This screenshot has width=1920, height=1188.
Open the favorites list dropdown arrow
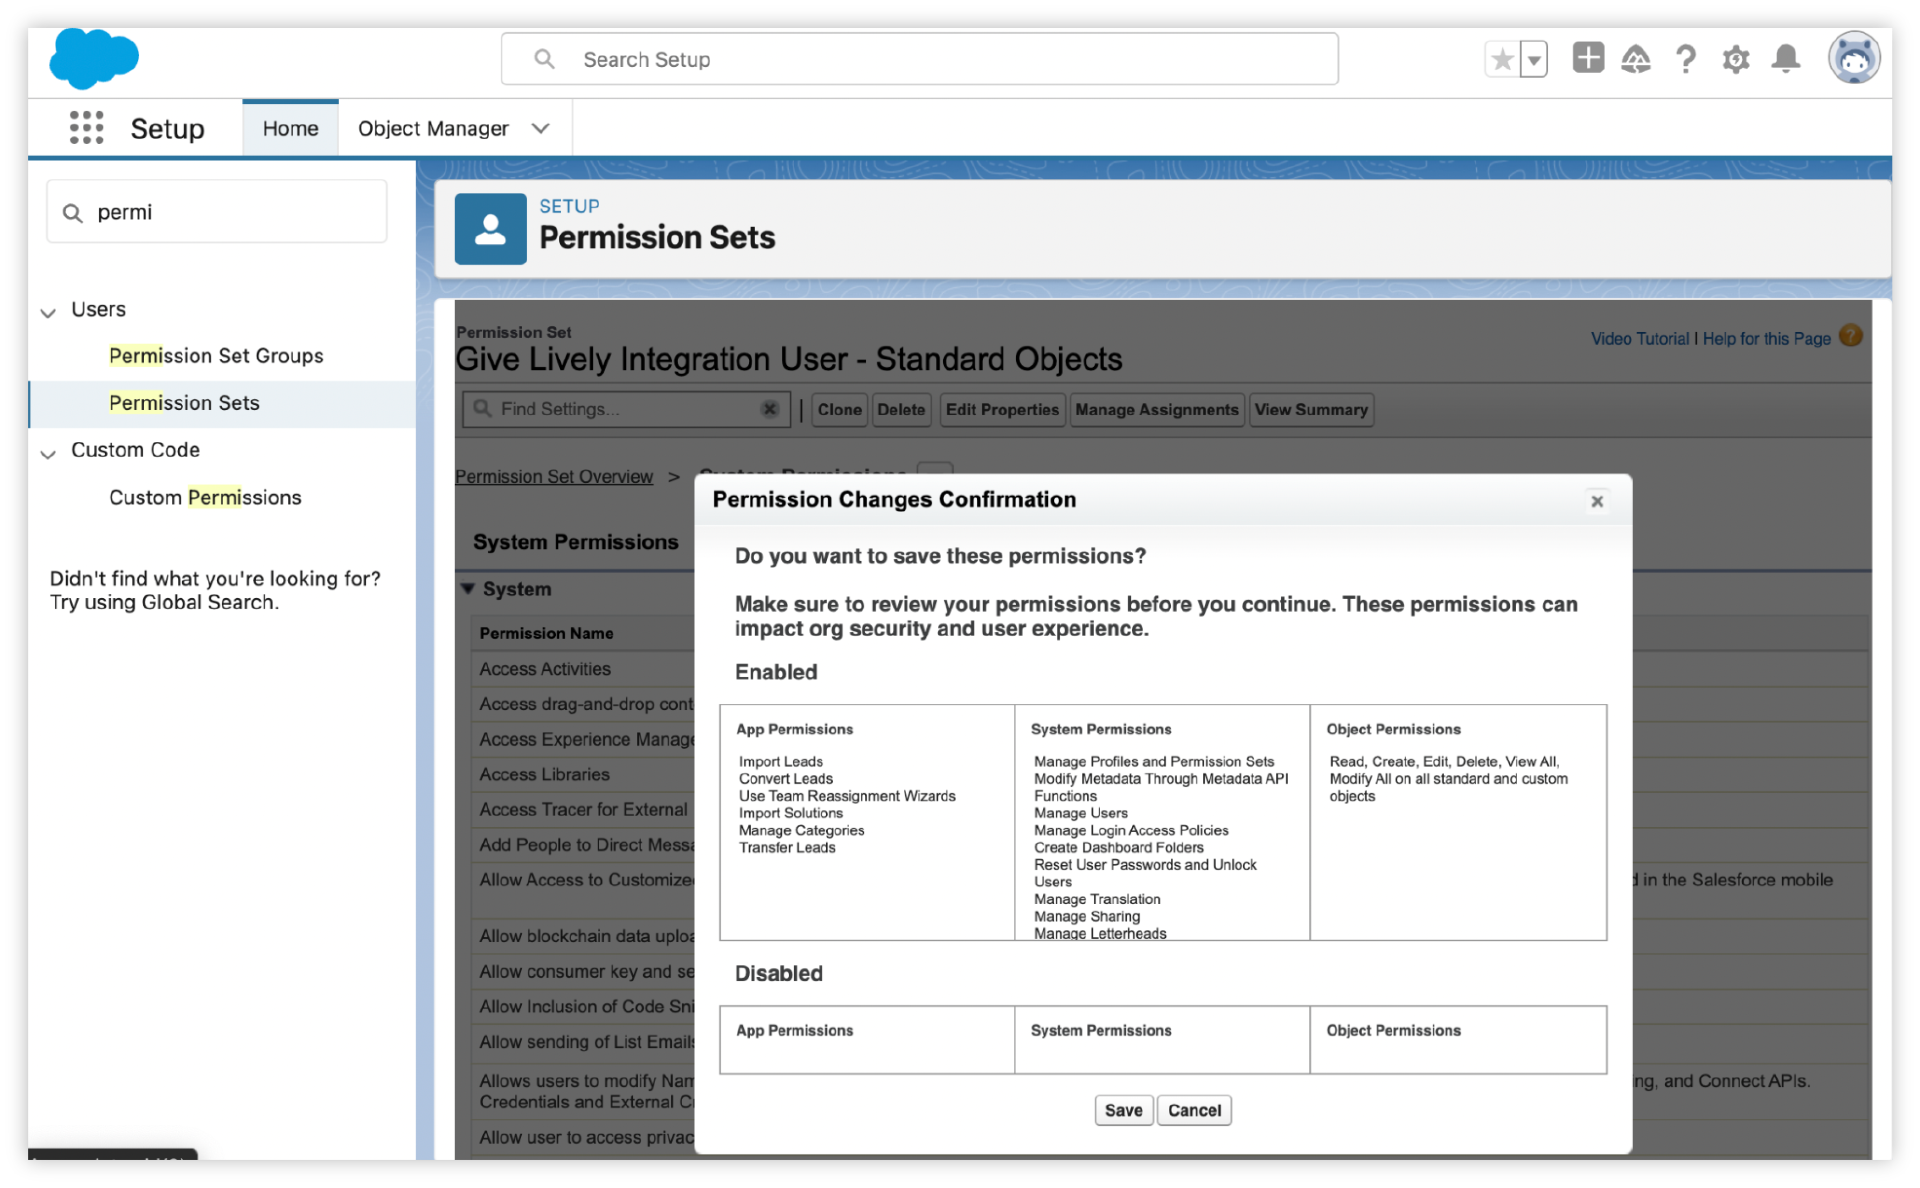(x=1533, y=60)
